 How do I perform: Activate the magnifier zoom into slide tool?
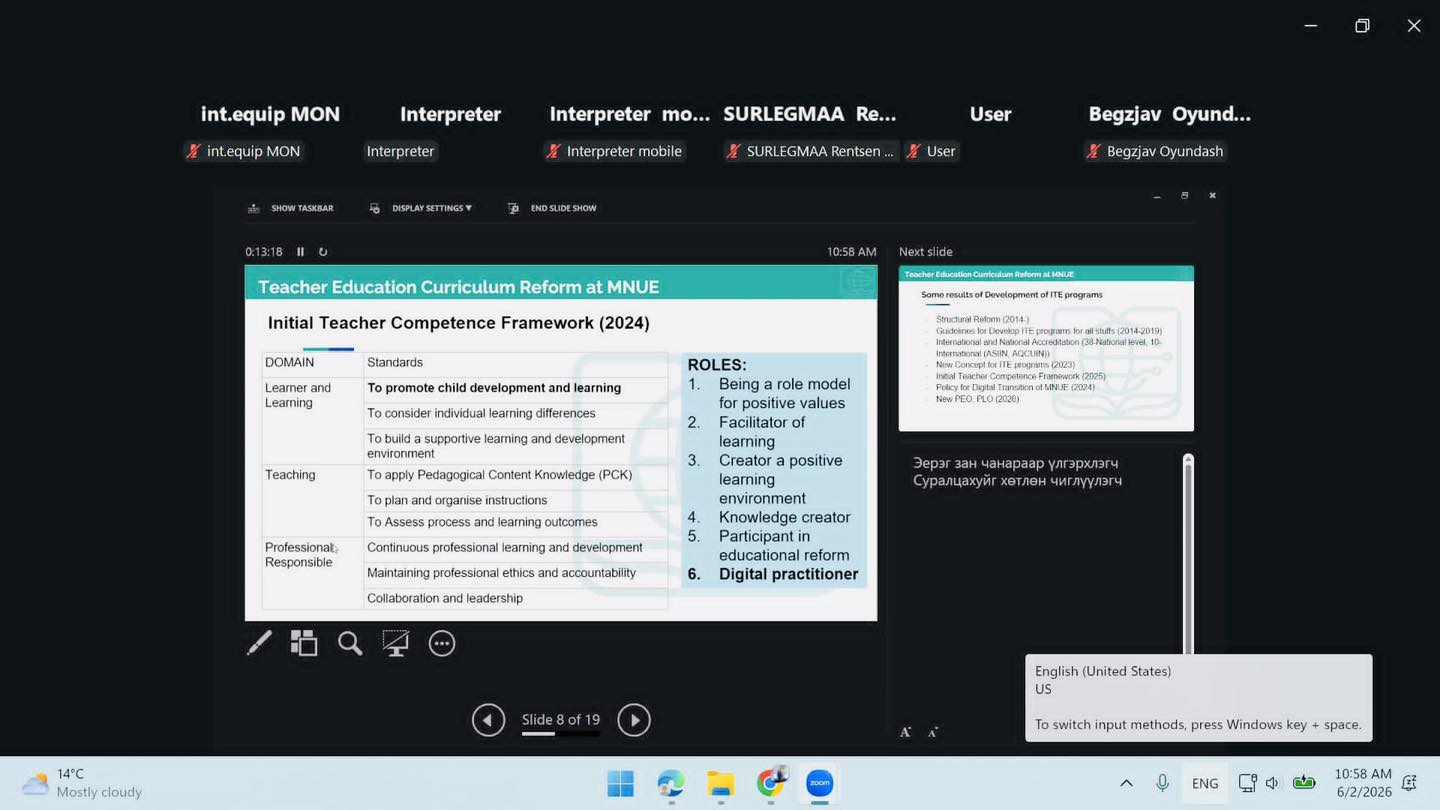click(349, 643)
